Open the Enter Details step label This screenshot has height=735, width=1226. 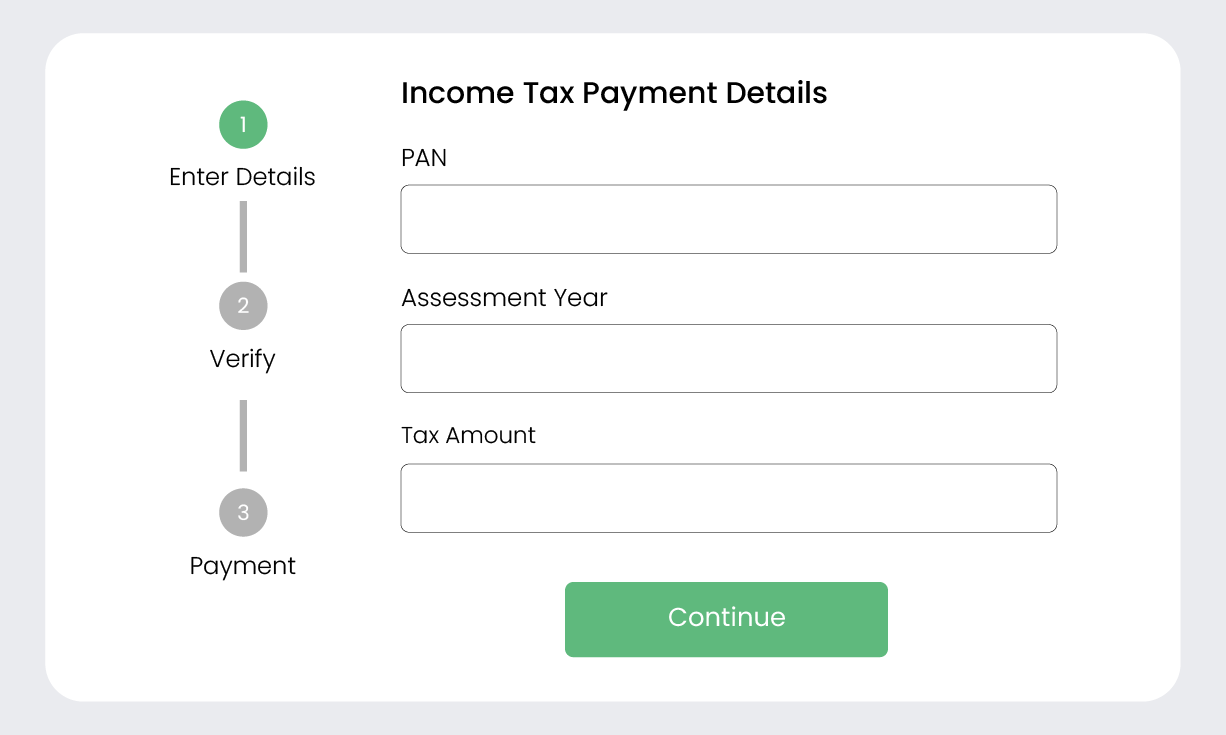pyautogui.click(x=242, y=177)
